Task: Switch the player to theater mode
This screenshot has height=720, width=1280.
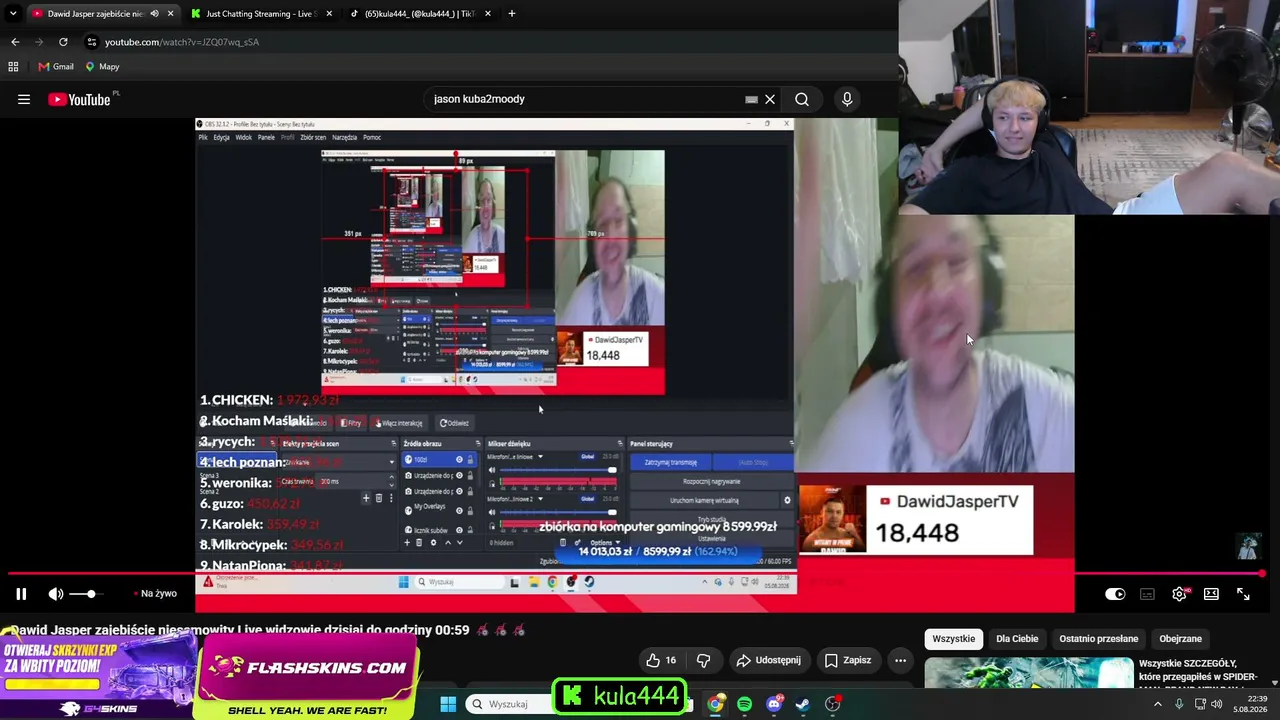Action: coord(1211,594)
